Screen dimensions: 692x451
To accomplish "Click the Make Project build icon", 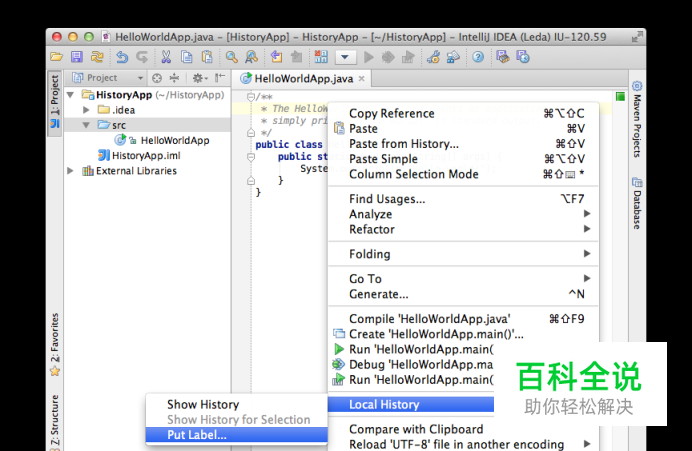I will pyautogui.click(x=321, y=57).
